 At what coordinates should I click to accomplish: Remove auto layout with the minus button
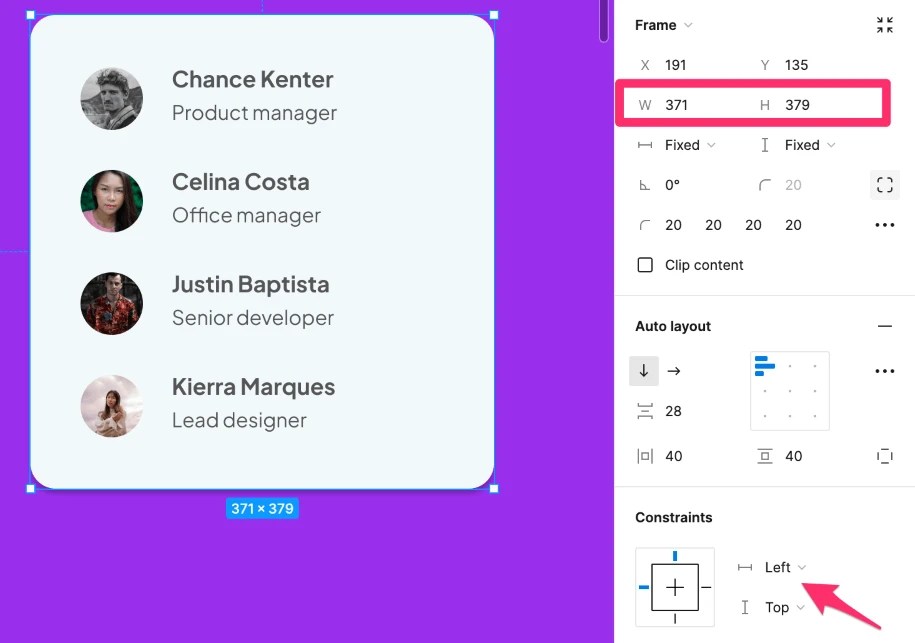(x=884, y=325)
